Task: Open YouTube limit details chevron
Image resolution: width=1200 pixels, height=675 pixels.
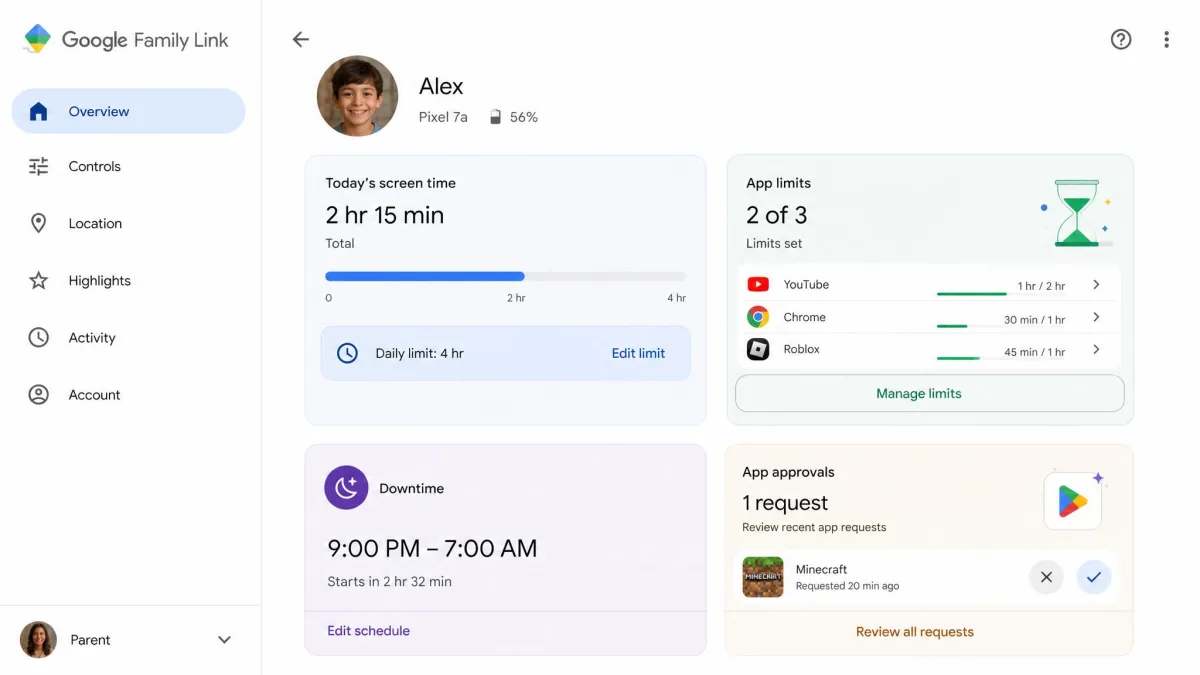Action: point(1096,285)
